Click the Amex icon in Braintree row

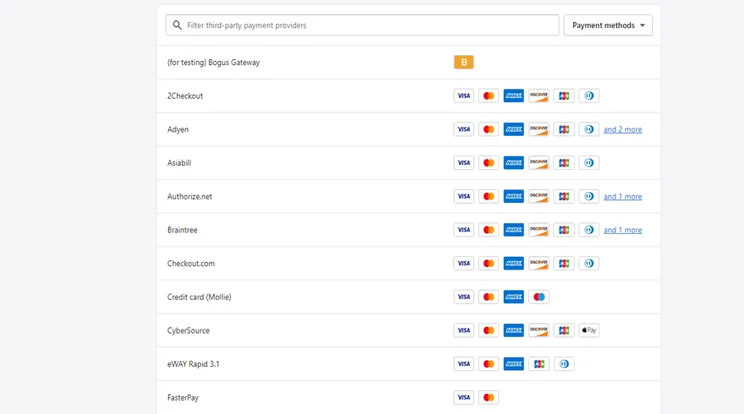(x=514, y=230)
